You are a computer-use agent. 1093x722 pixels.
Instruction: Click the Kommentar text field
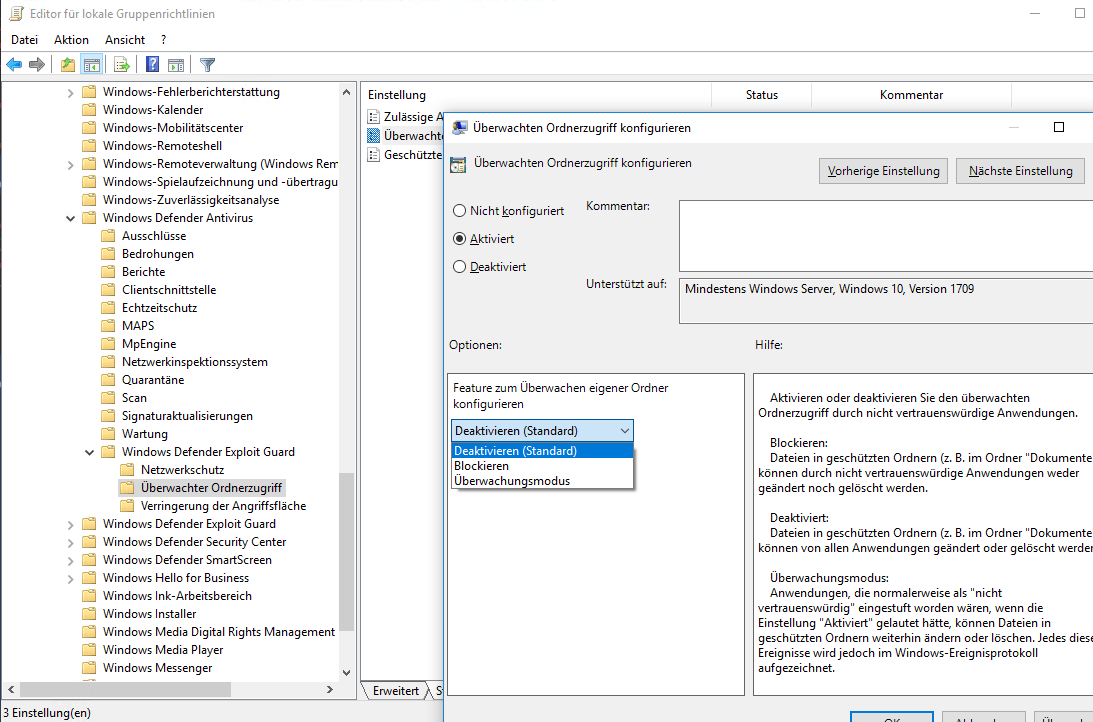[x=886, y=236]
